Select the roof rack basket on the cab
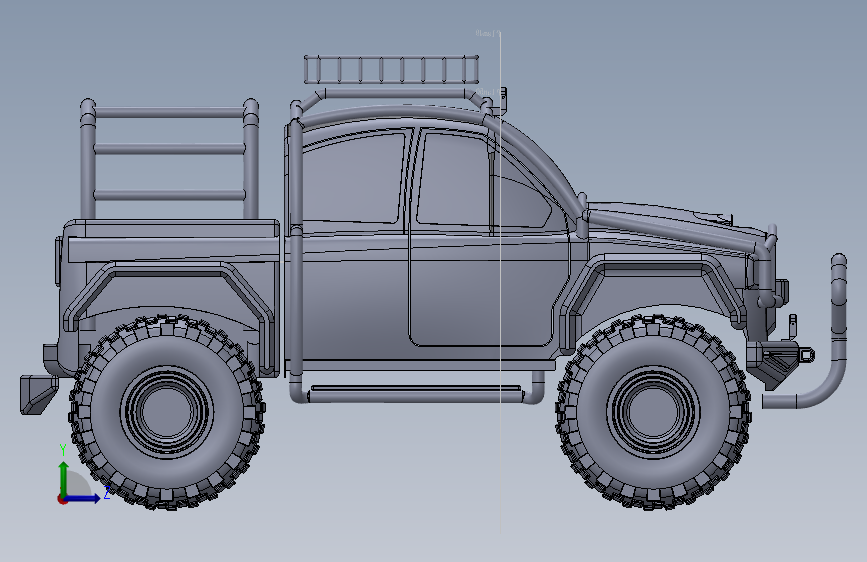Screen dimensions: 867x562 coord(391,70)
